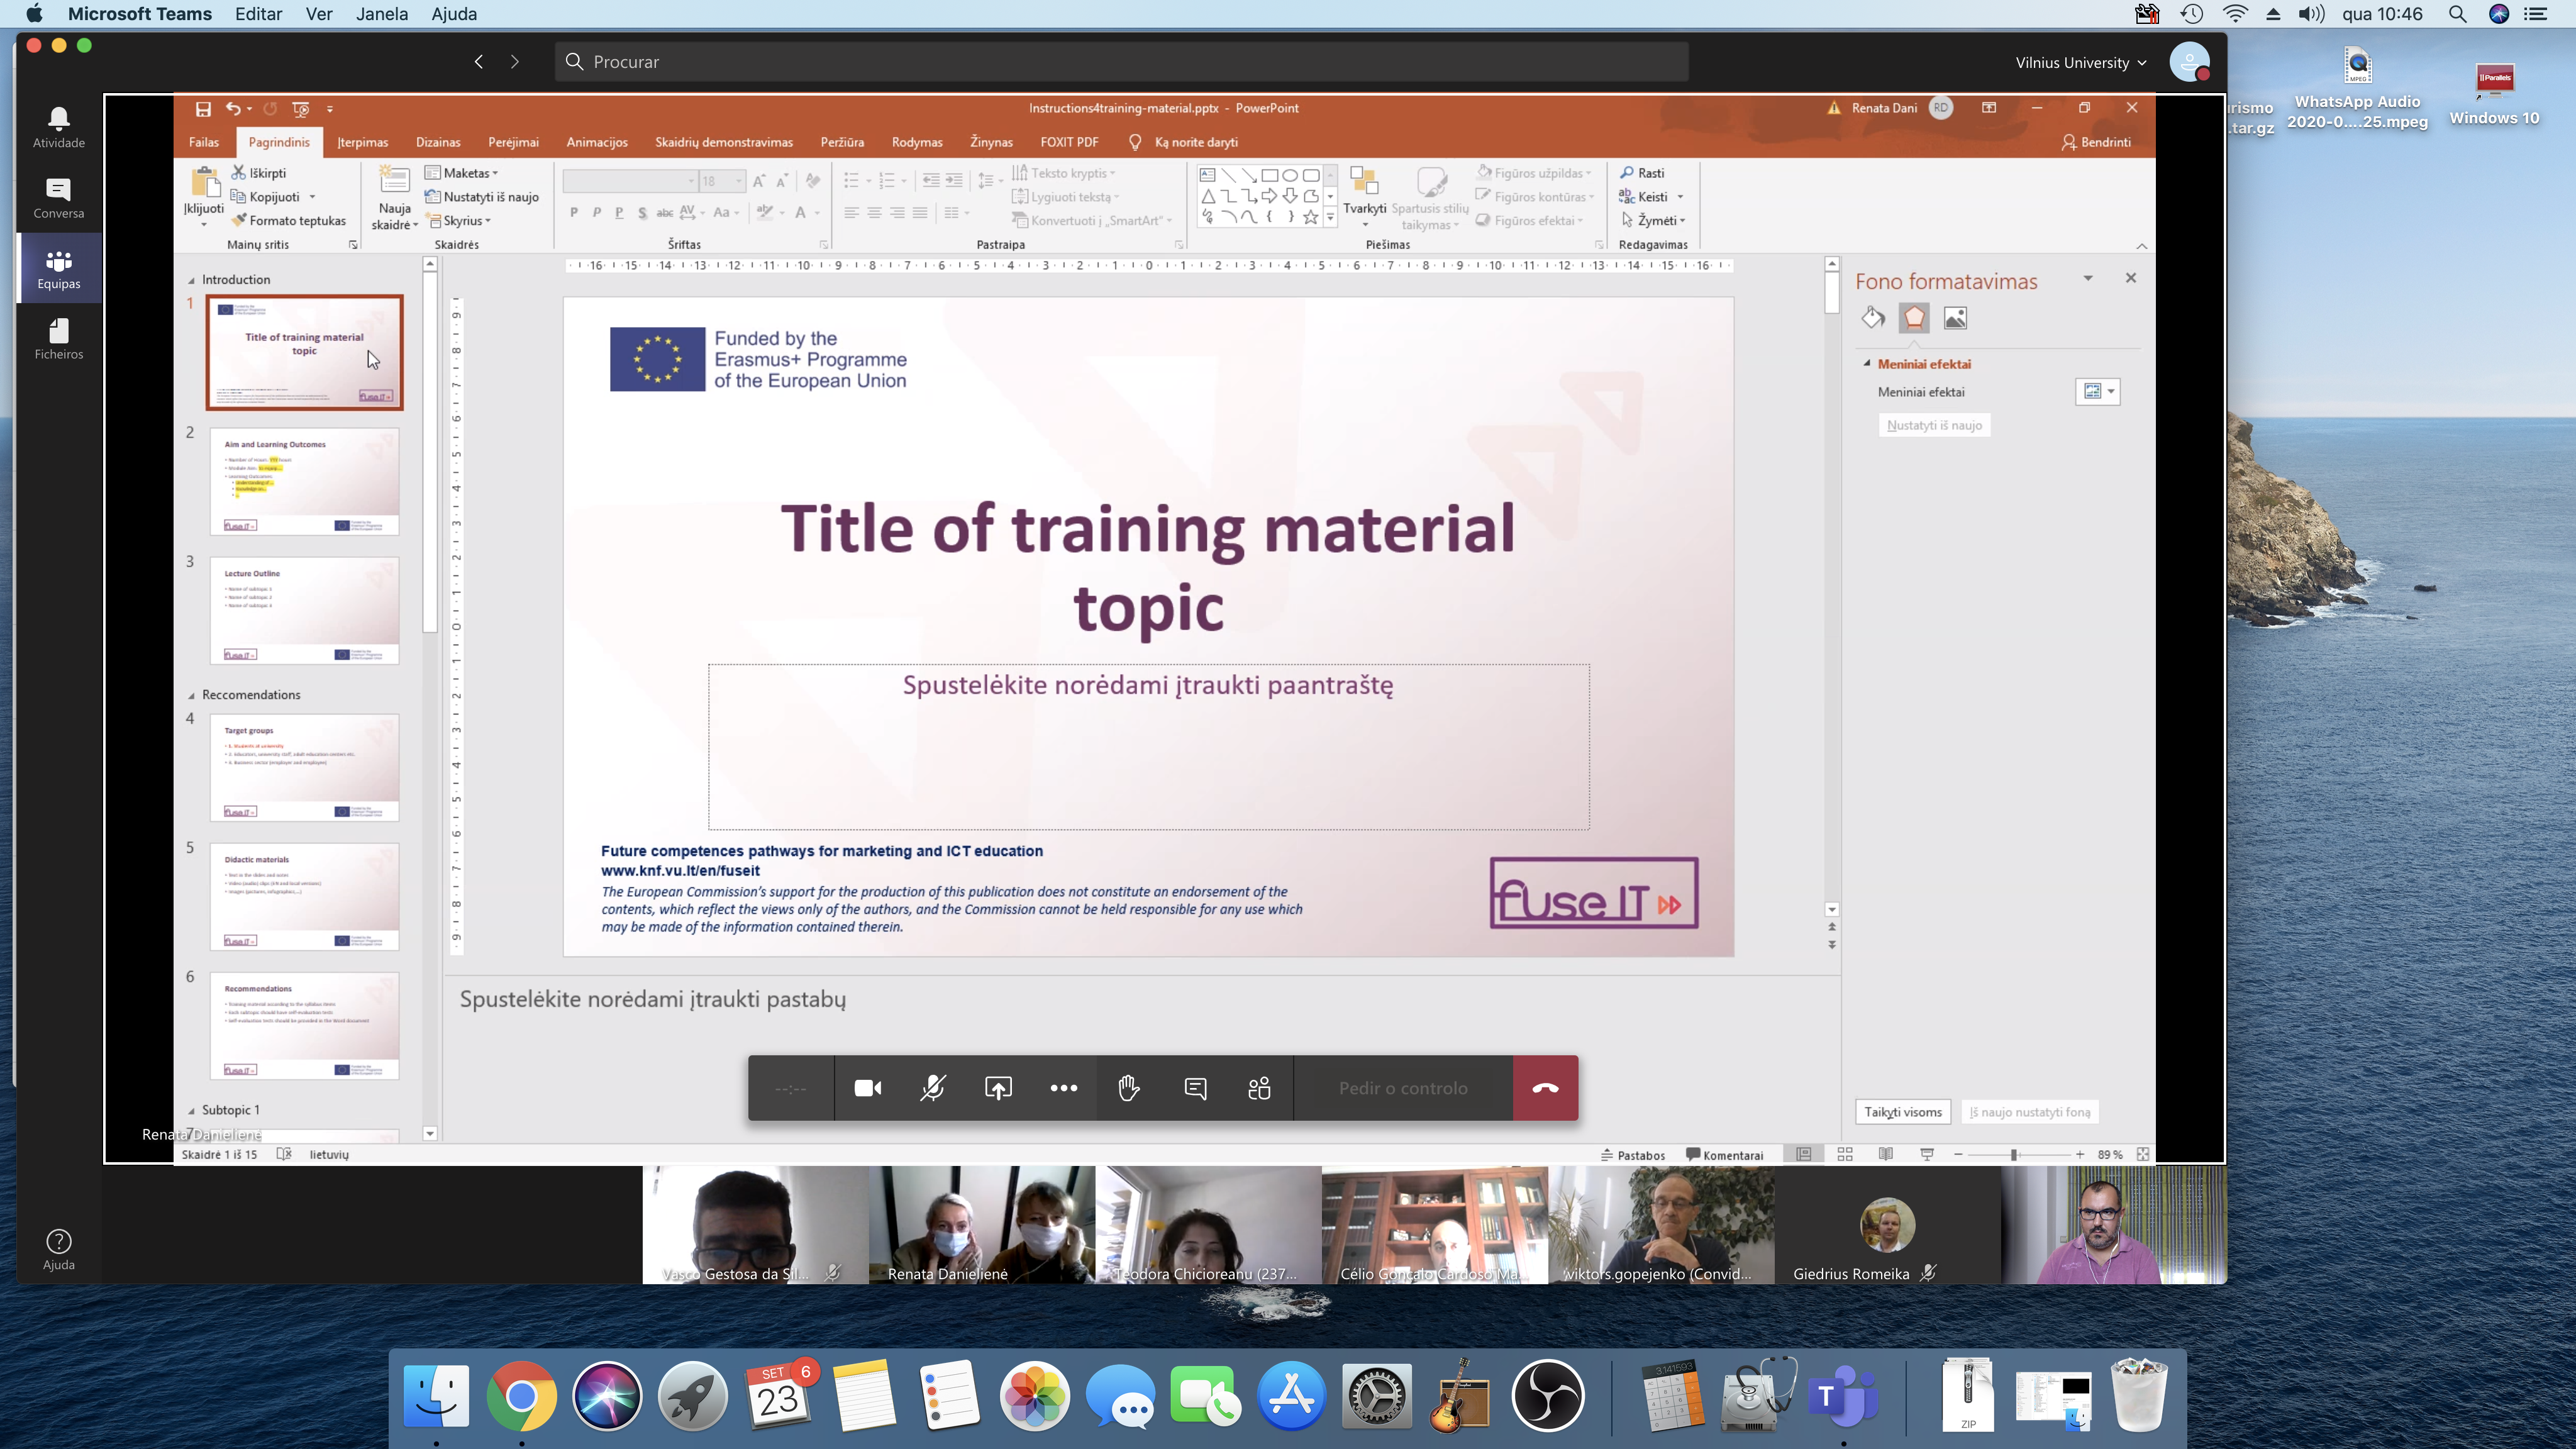Select the effects pentagon icon in Fono formatavimas
2576x1449 pixels.
(x=1914, y=318)
